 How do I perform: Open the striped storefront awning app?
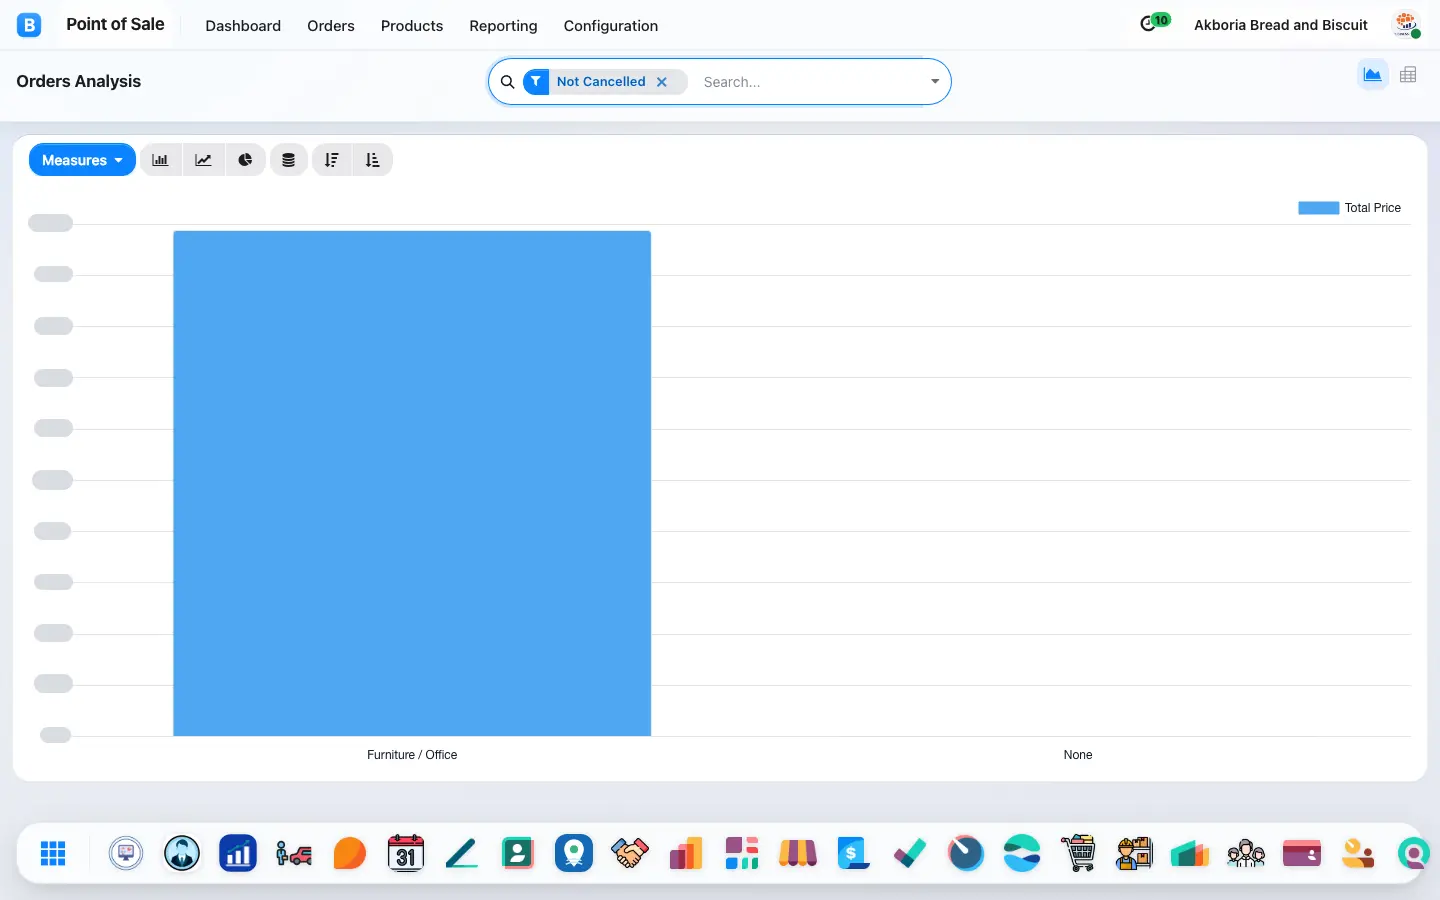tap(798, 853)
